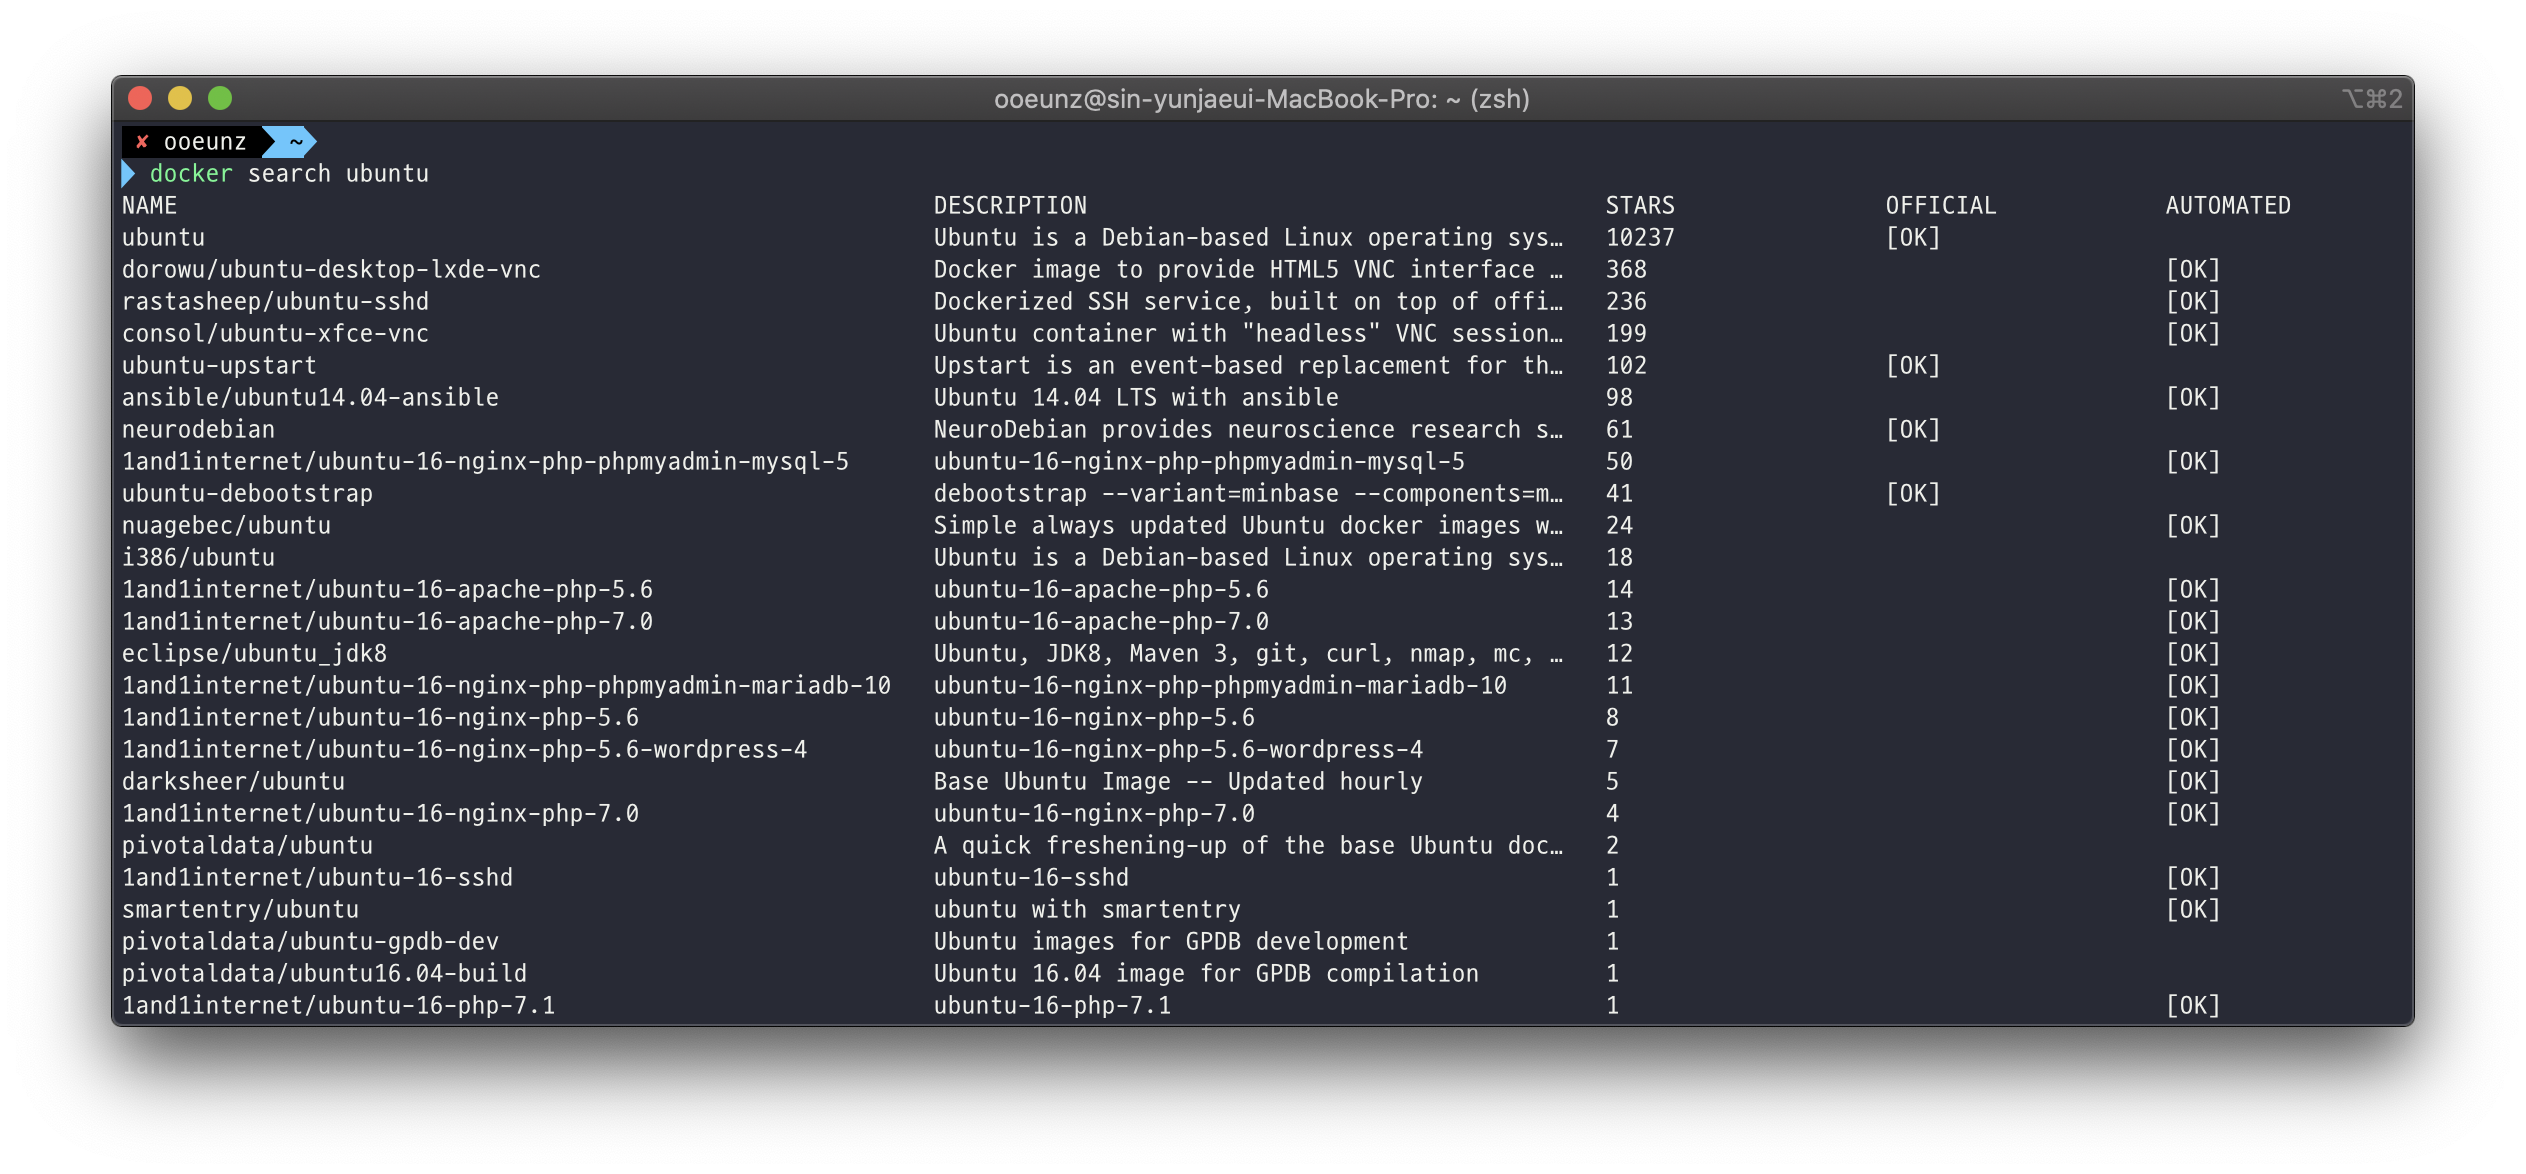Click the pivotaldata/ubuntu-gpdb-dev entry
The height and width of the screenshot is (1174, 2526).
310,942
